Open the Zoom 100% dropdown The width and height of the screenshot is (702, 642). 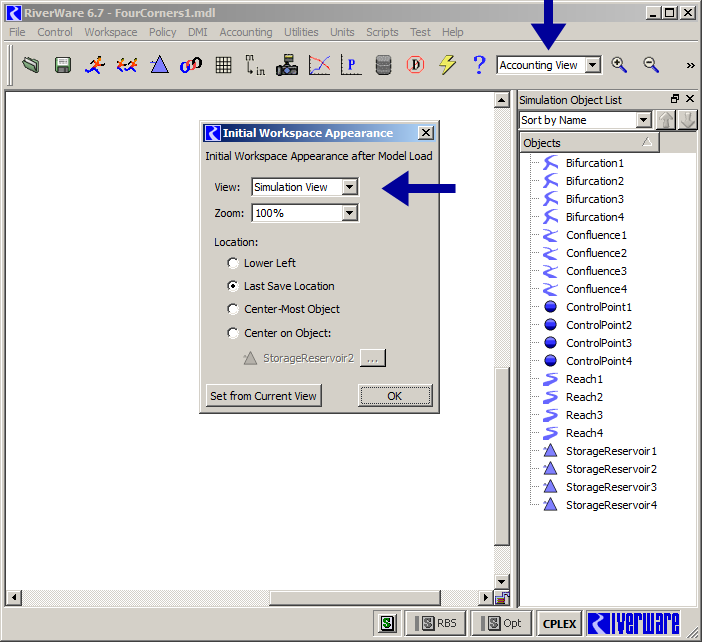coord(350,213)
